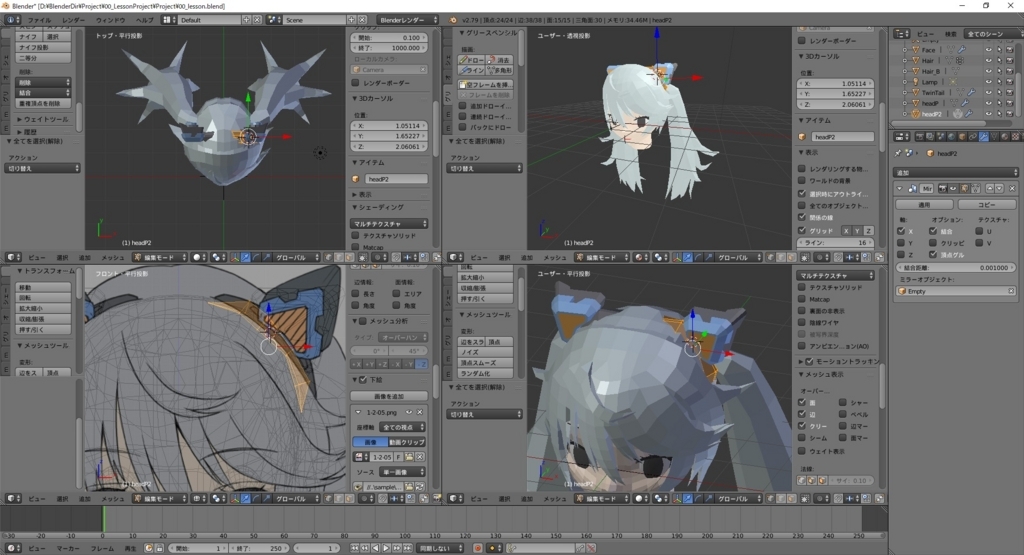Toggle the 下絵 background images checkbox

[363, 379]
